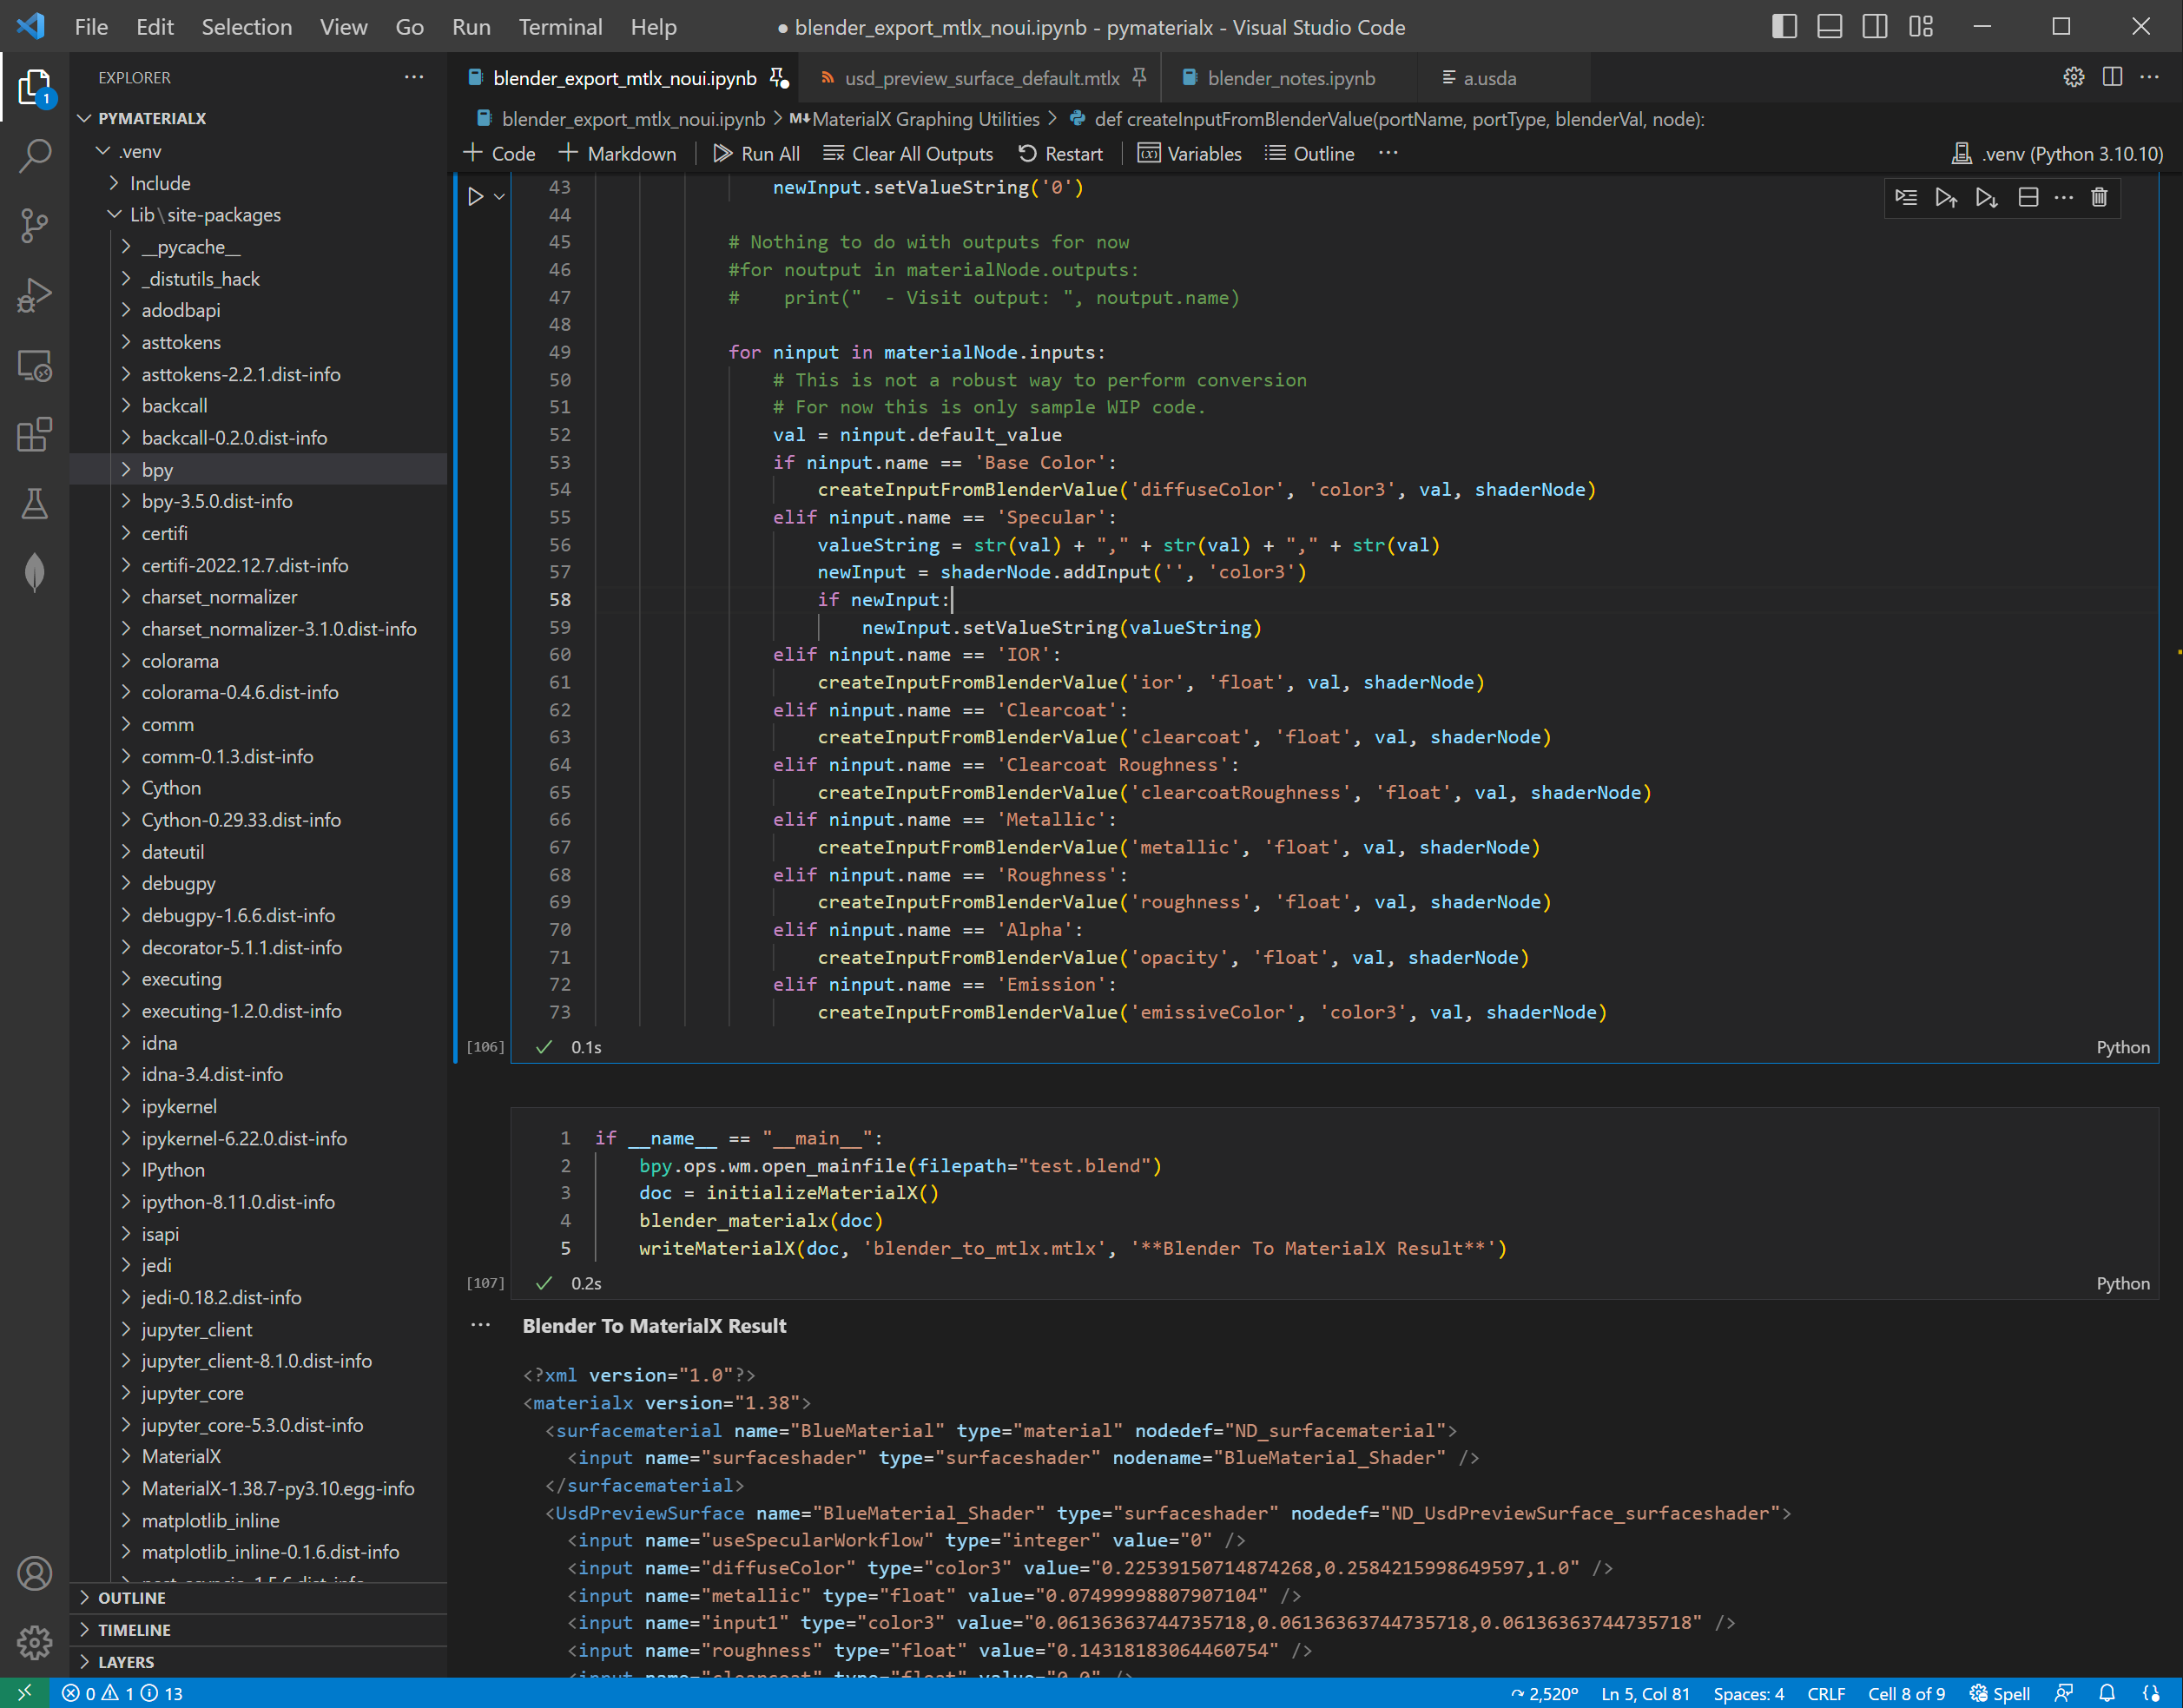Click Clear All Outputs button
The height and width of the screenshot is (1708, 2183).
tap(908, 154)
